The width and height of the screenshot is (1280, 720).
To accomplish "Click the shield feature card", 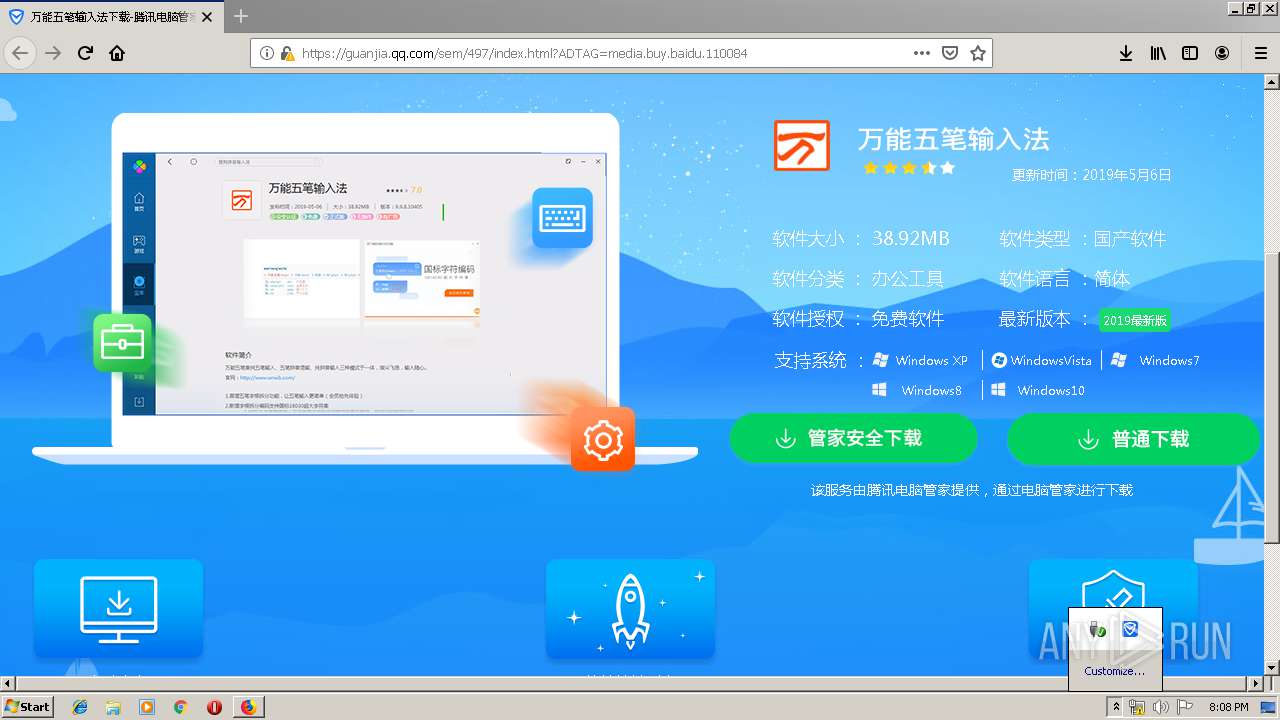I will [x=1113, y=608].
